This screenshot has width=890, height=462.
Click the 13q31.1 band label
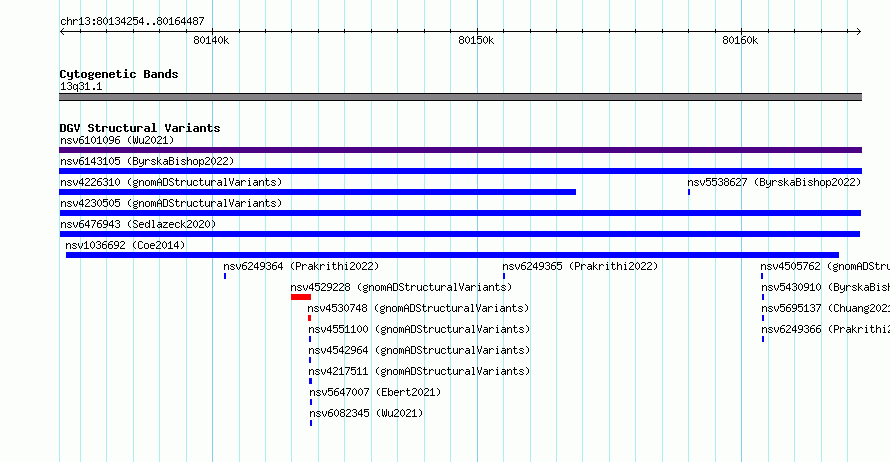pos(81,86)
